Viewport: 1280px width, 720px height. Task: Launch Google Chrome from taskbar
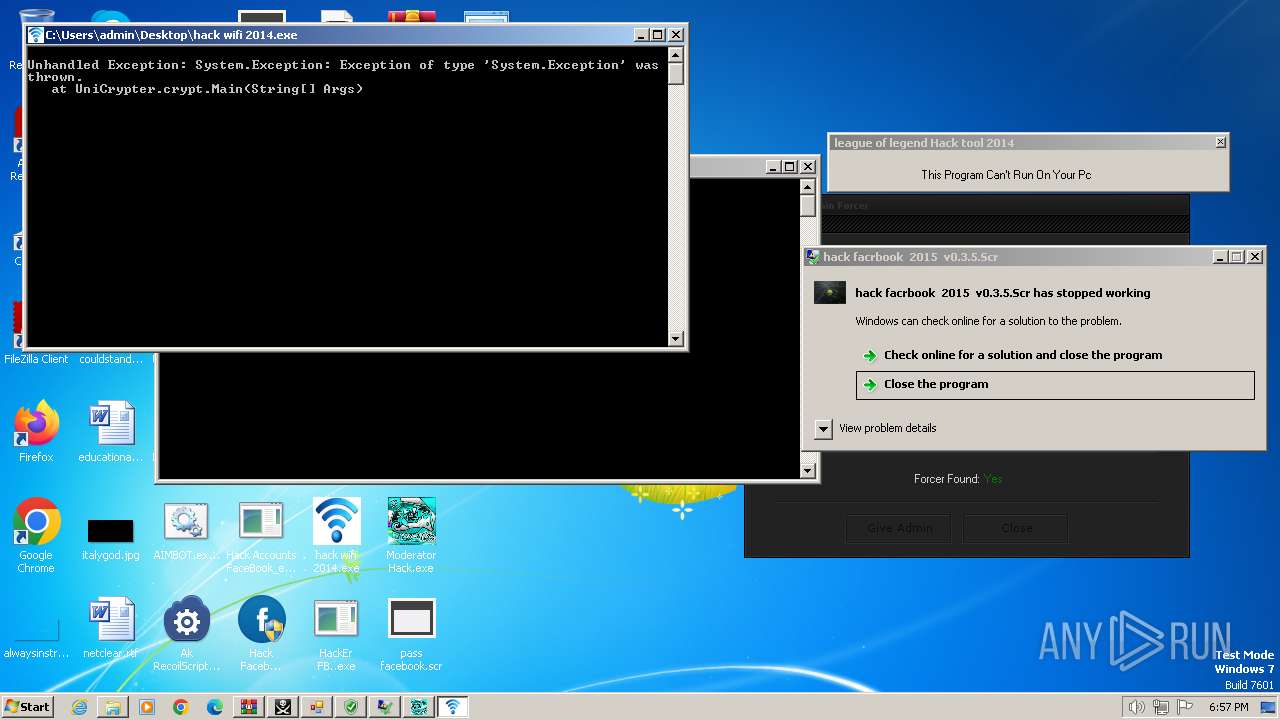click(x=181, y=707)
